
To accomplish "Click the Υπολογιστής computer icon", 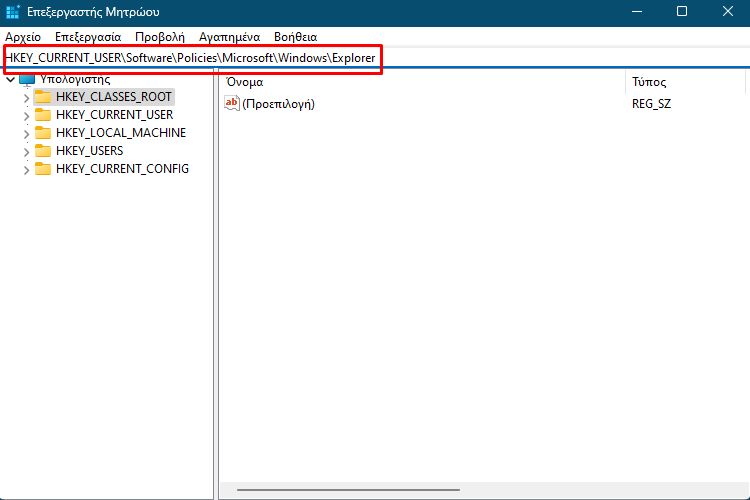I will click(x=27, y=79).
